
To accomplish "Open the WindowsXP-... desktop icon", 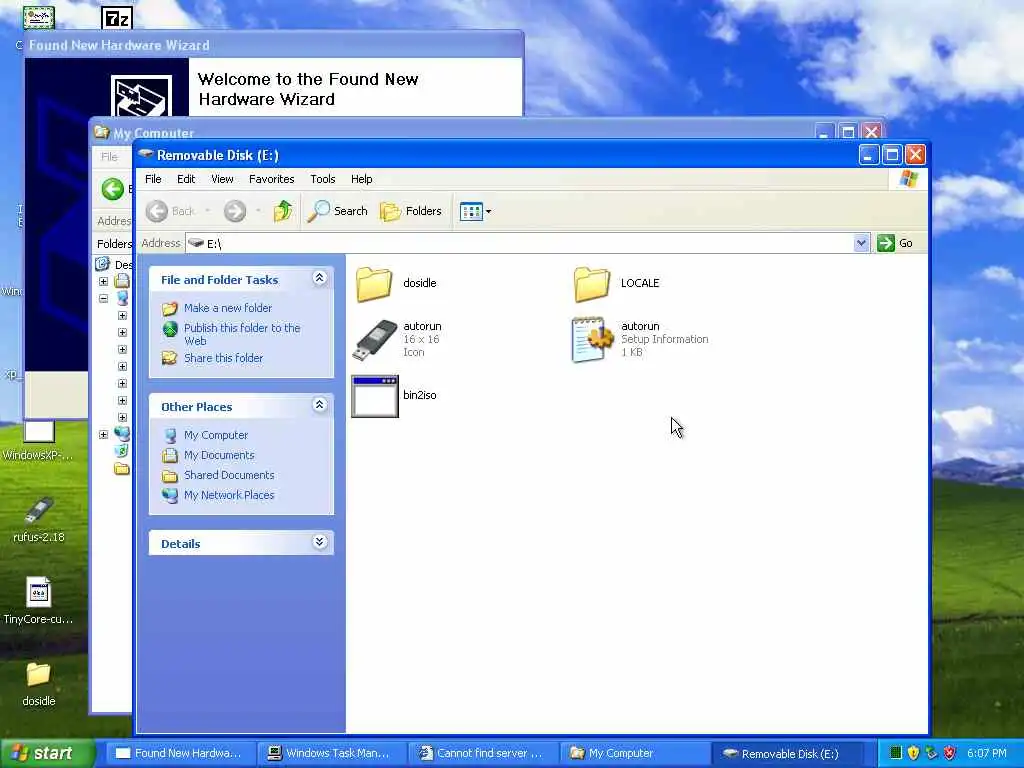I will click(39, 441).
